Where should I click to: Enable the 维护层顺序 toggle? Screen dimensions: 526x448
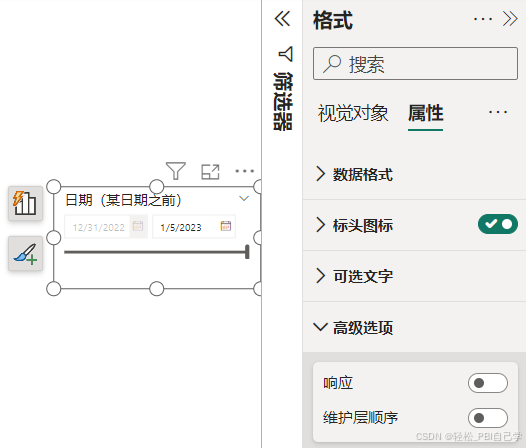488,418
